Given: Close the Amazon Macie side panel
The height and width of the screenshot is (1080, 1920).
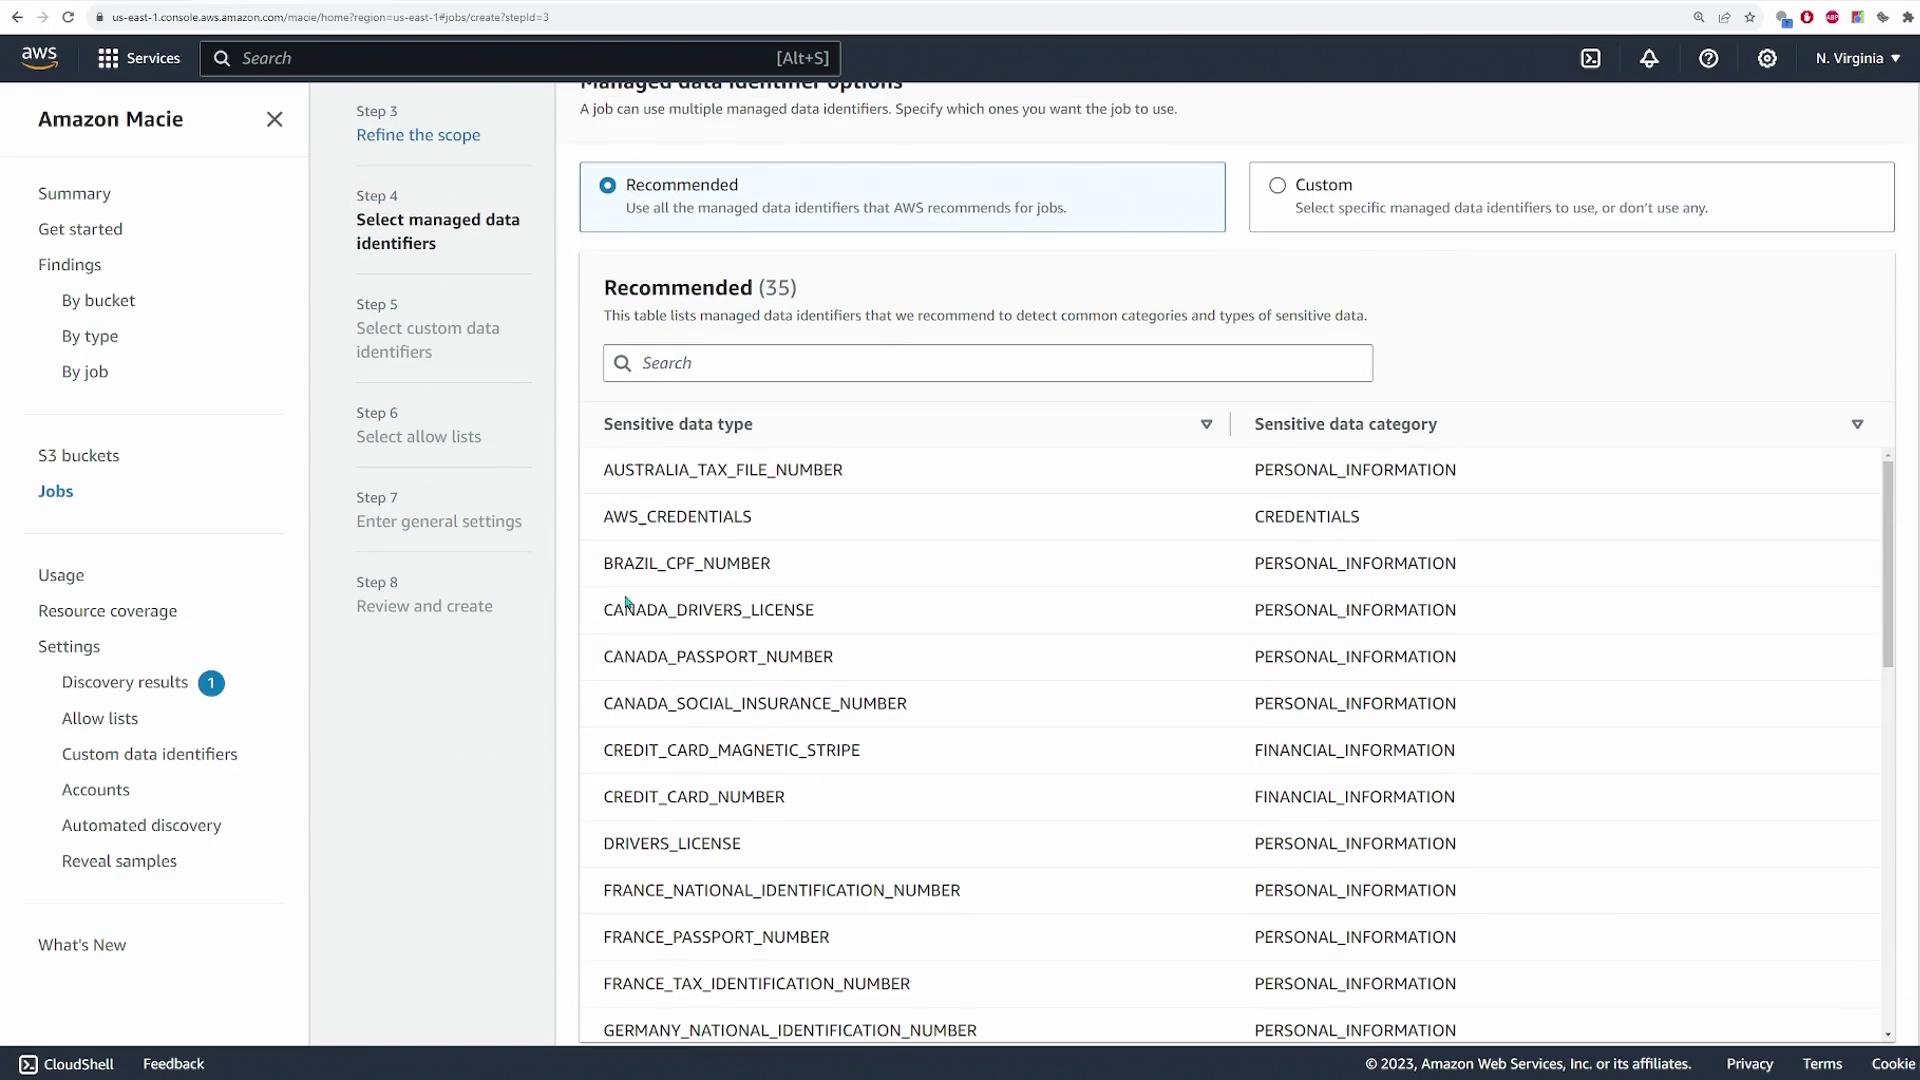Looking at the screenshot, I should tap(274, 119).
